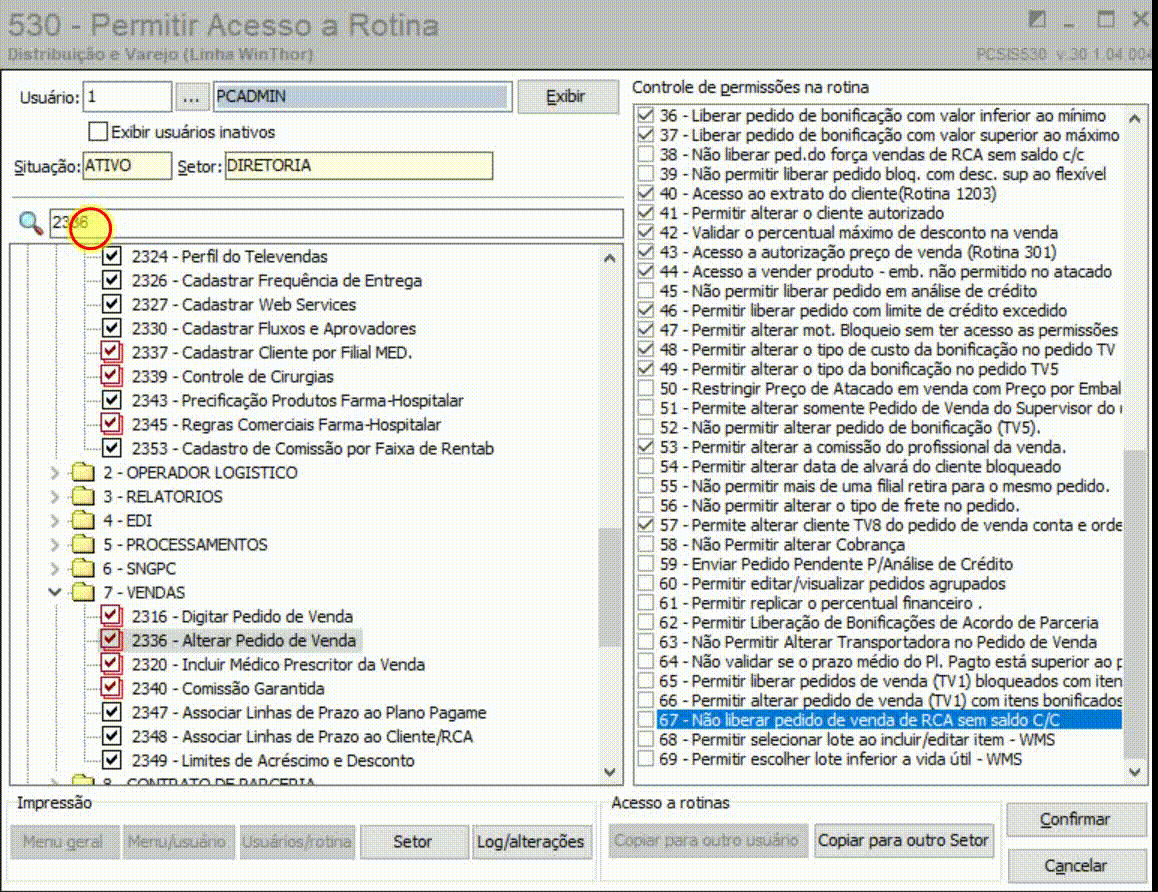
Task: Select 2349 - Limites de Acréscimo e Desconto
Action: click(x=273, y=761)
